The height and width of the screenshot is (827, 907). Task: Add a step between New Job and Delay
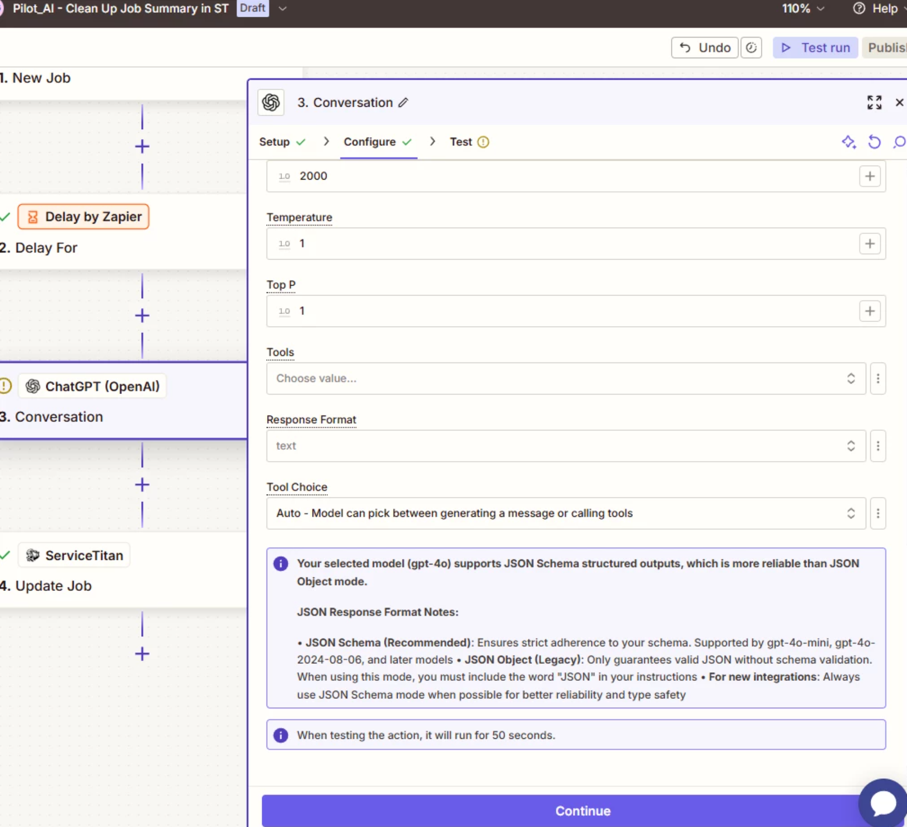pos(142,146)
